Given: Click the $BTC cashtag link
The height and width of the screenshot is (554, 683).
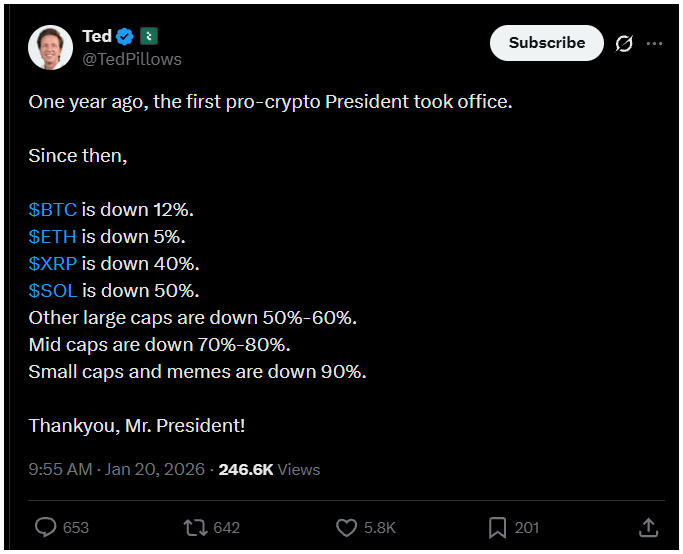Looking at the screenshot, I should pyautogui.click(x=52, y=210).
